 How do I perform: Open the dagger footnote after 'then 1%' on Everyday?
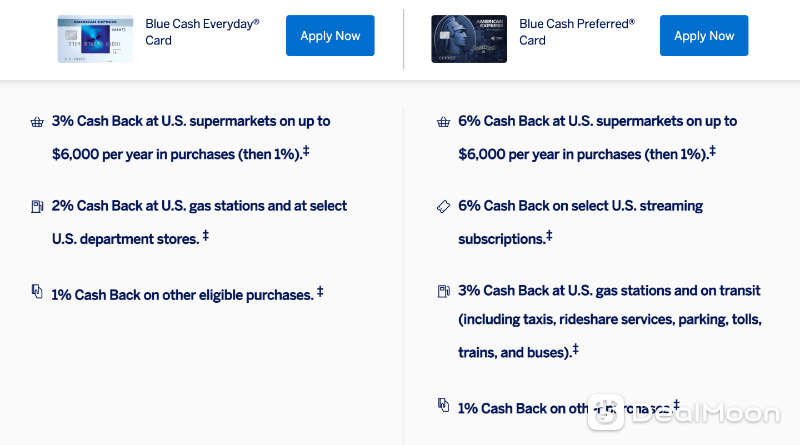306,151
